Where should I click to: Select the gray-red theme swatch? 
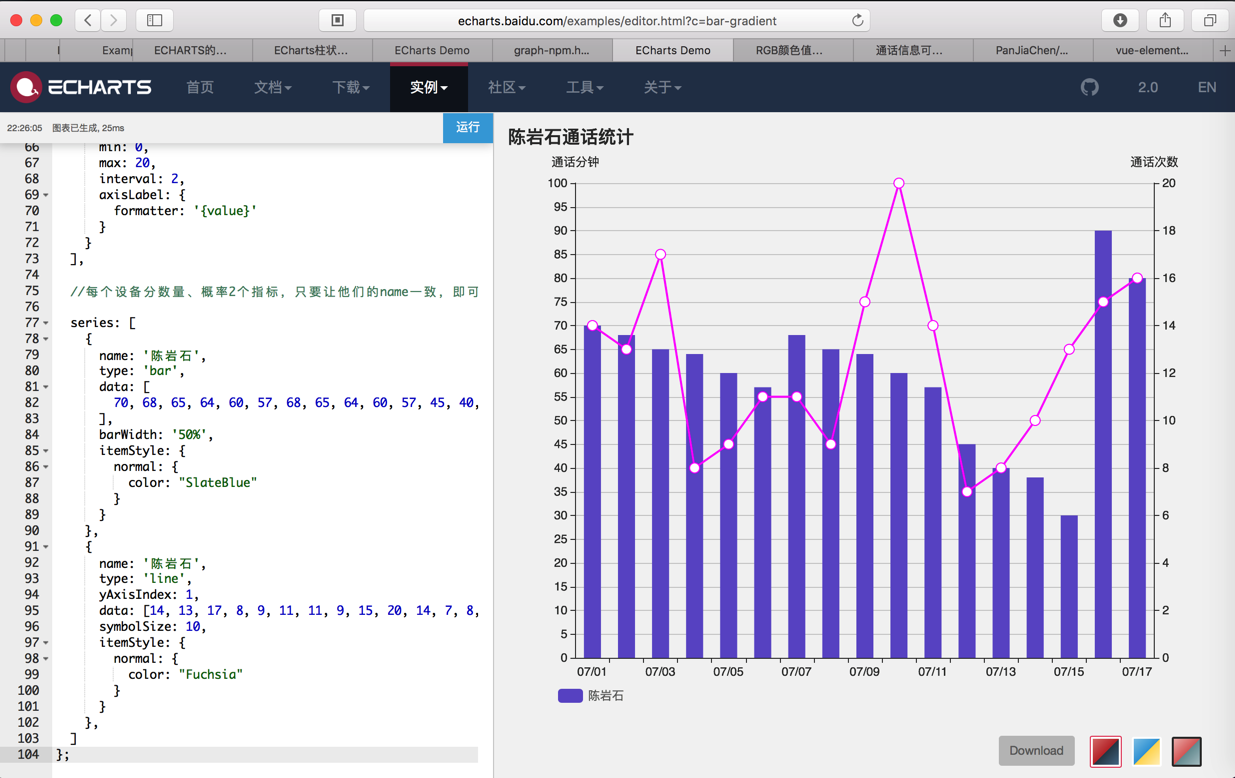click(x=1187, y=751)
